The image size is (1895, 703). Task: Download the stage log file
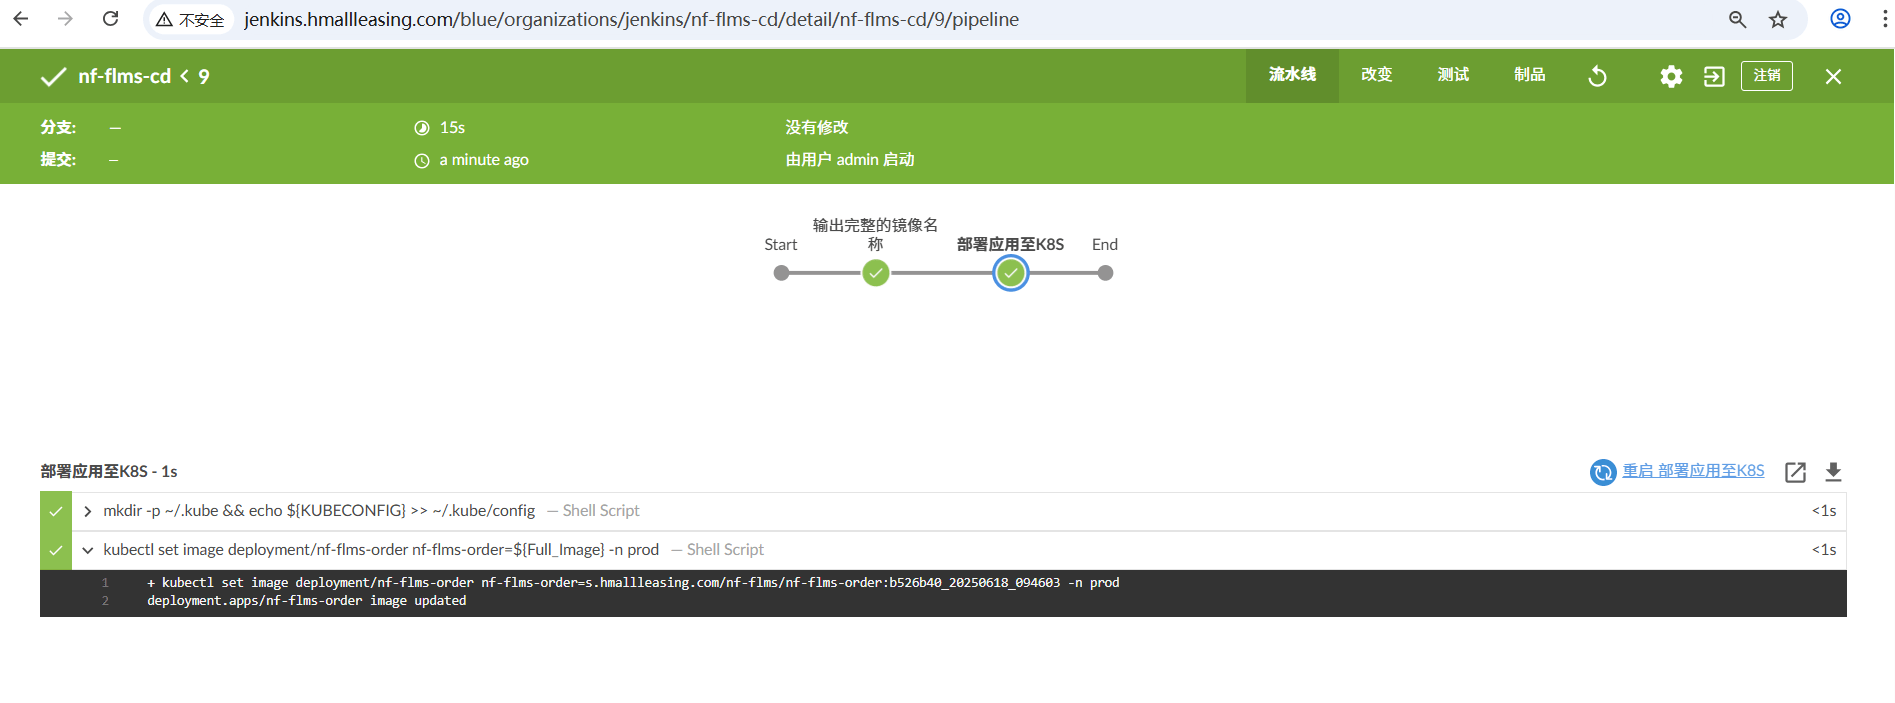[1833, 472]
